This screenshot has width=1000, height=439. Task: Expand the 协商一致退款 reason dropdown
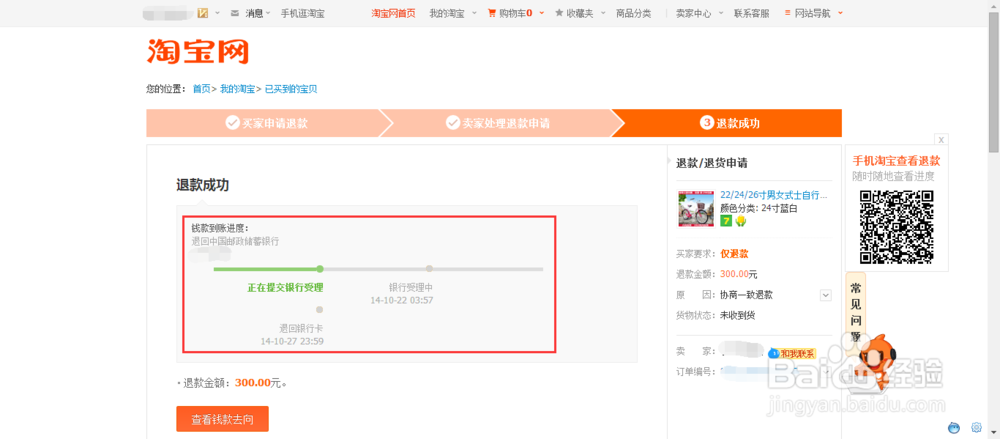pyautogui.click(x=826, y=295)
